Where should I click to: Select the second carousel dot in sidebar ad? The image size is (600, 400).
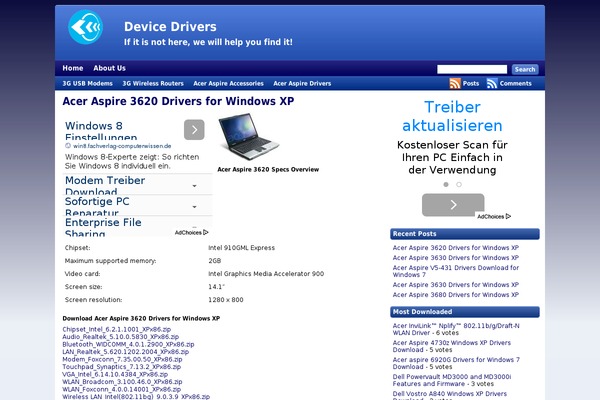click(x=459, y=184)
